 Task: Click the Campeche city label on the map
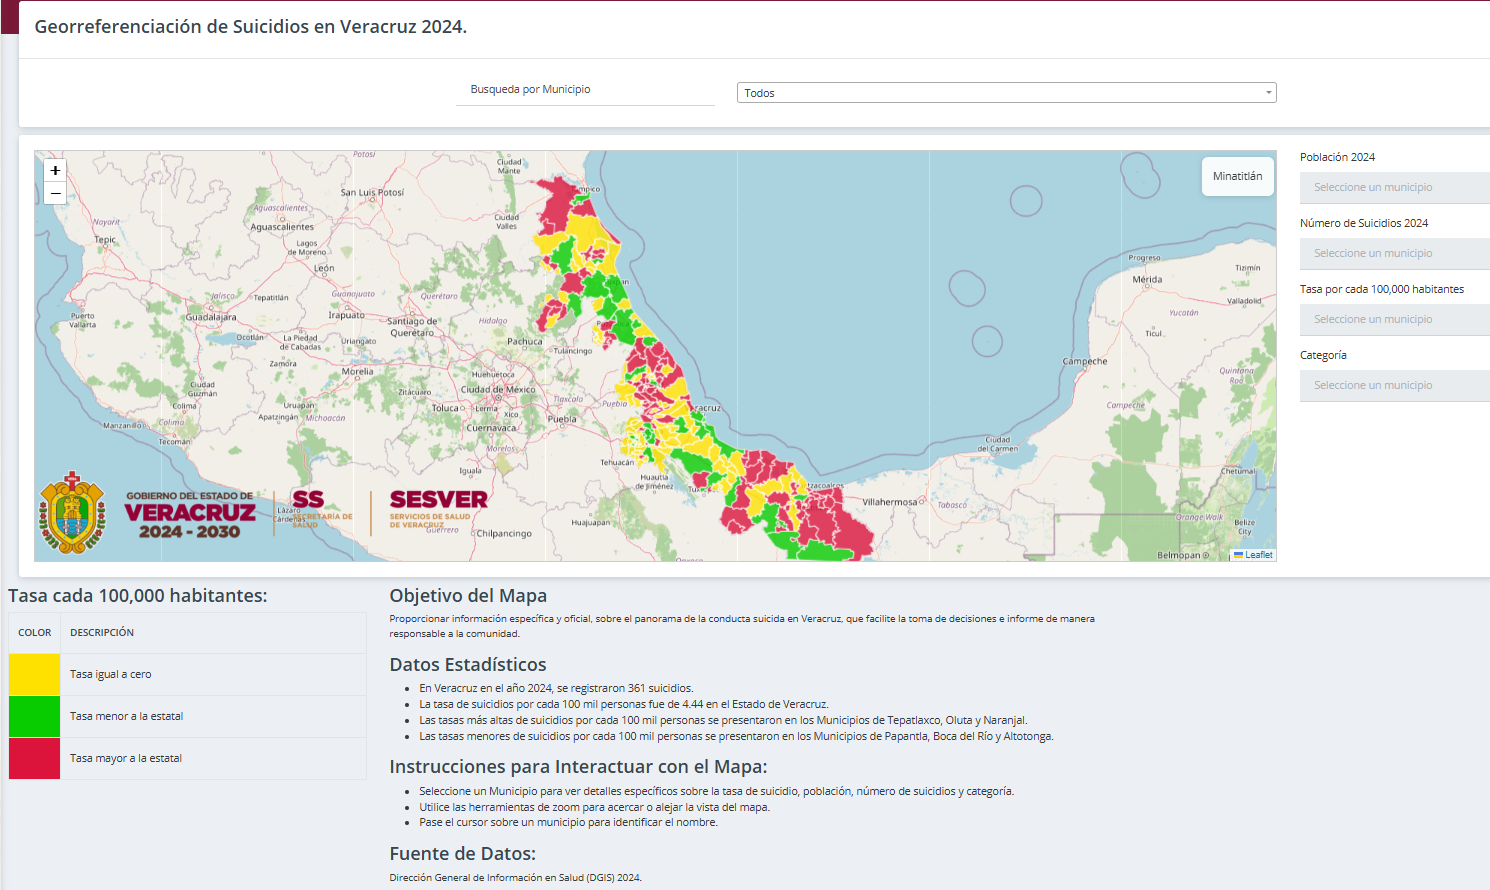[x=1085, y=362]
